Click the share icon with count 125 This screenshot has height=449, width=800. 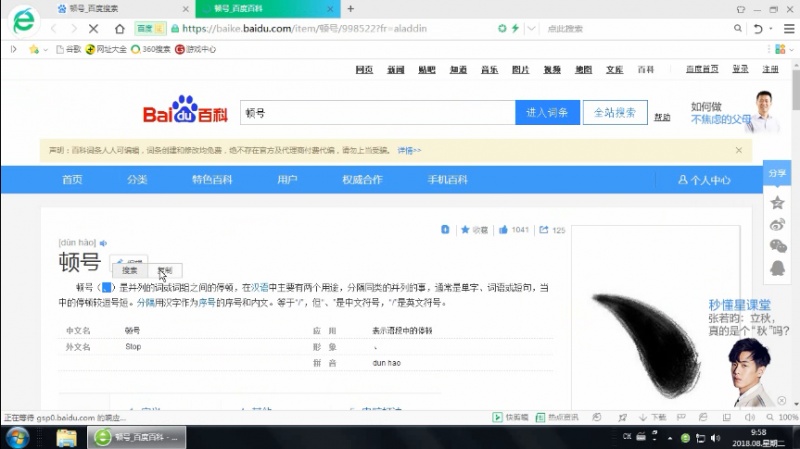click(544, 230)
